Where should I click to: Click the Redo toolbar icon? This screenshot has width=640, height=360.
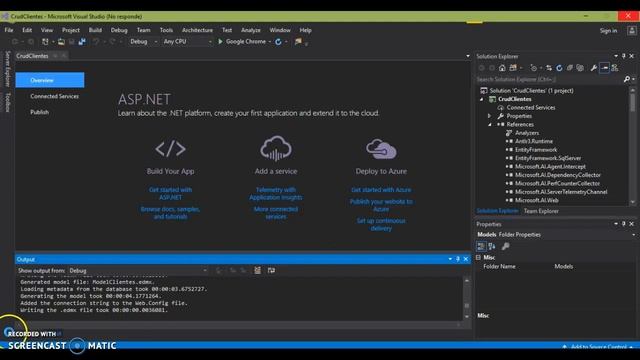113,42
